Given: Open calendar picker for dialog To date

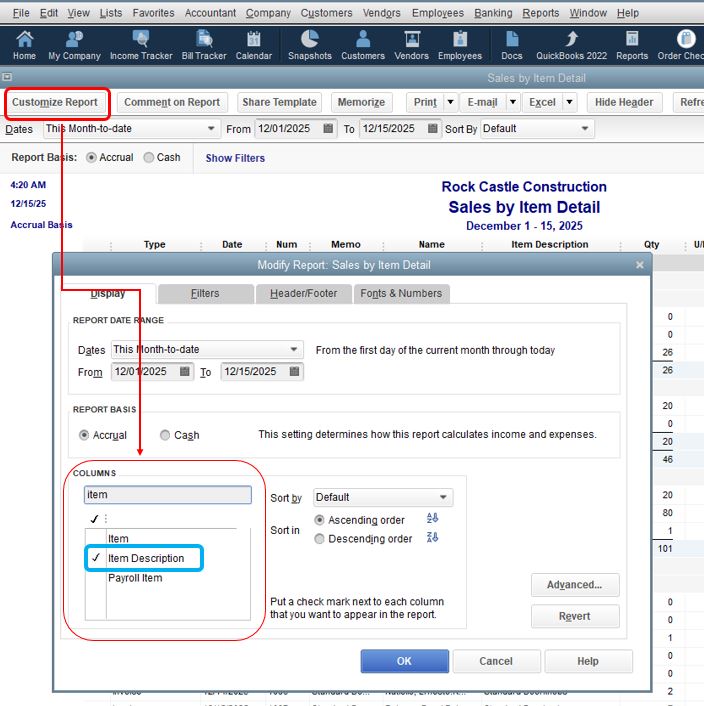Looking at the screenshot, I should (x=294, y=371).
